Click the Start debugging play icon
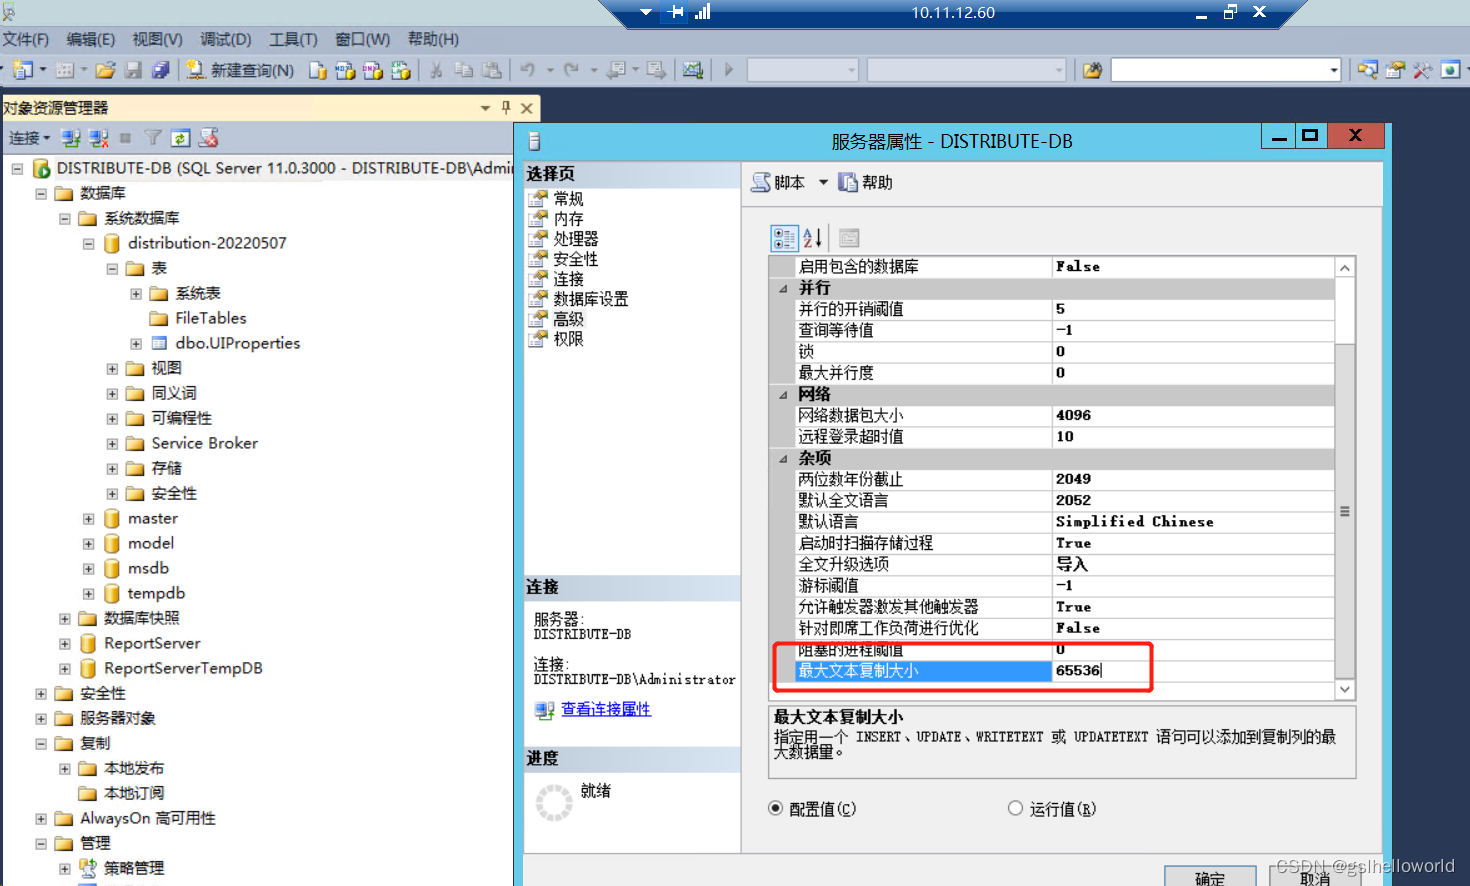 [729, 70]
